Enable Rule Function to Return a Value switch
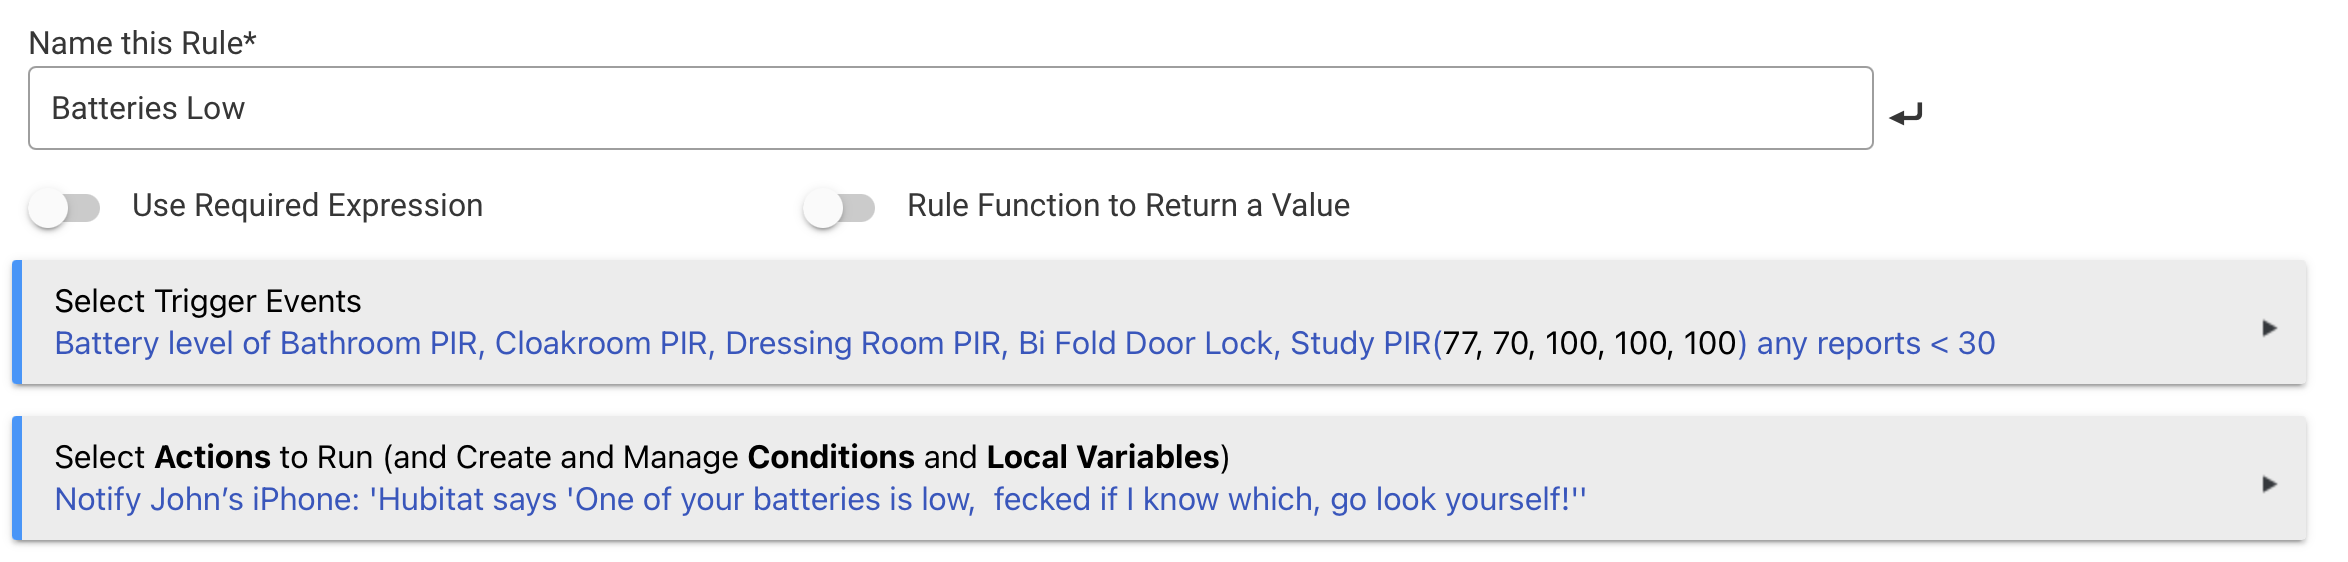The image size is (2348, 562). (839, 208)
